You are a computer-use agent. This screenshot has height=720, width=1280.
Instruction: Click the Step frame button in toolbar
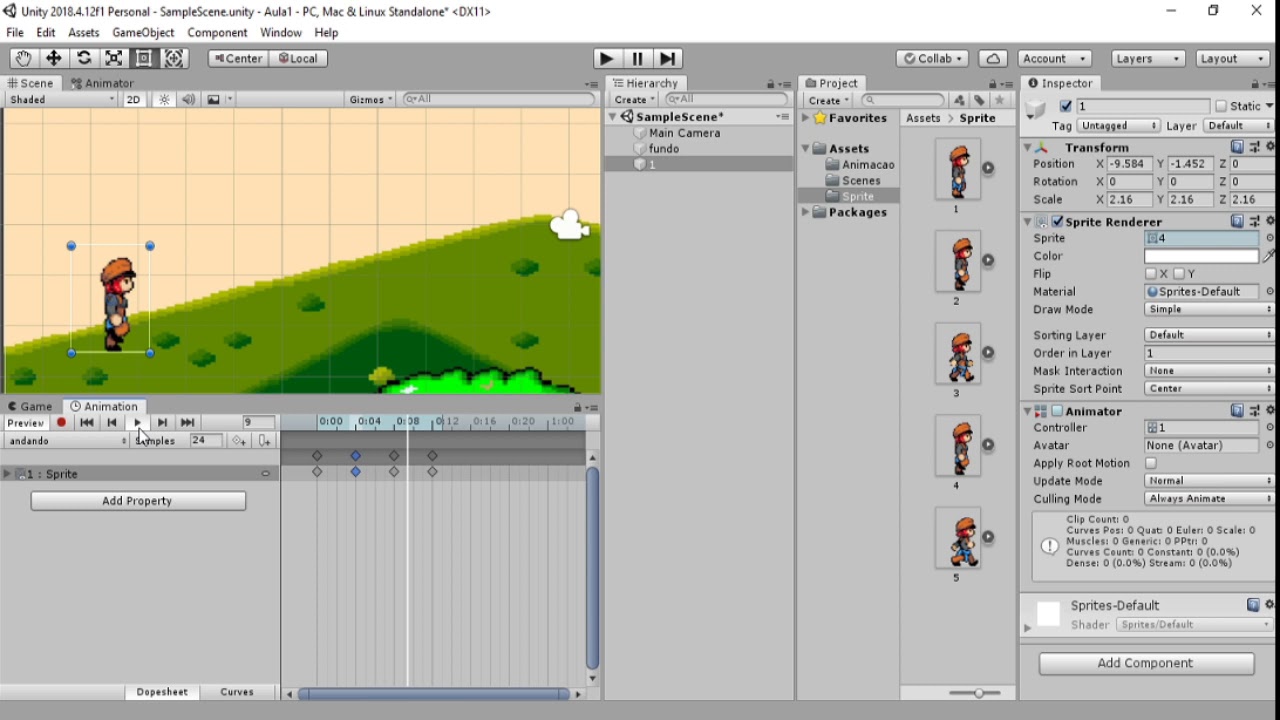click(668, 58)
